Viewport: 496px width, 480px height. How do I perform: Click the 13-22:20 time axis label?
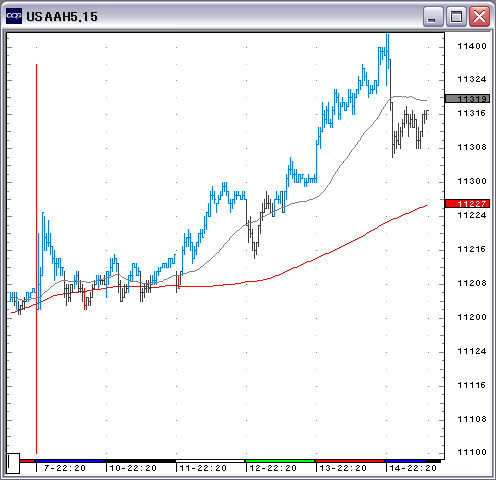click(x=343, y=468)
